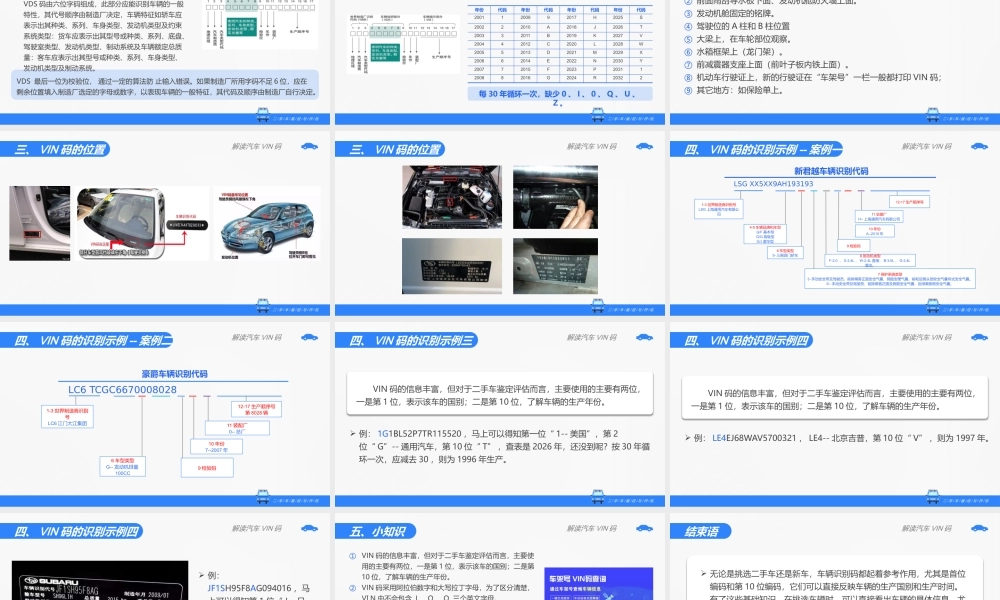Click the VIN link JF1SH95F8AG094016
Viewport: 1000px width, 600px height.
pos(248,585)
